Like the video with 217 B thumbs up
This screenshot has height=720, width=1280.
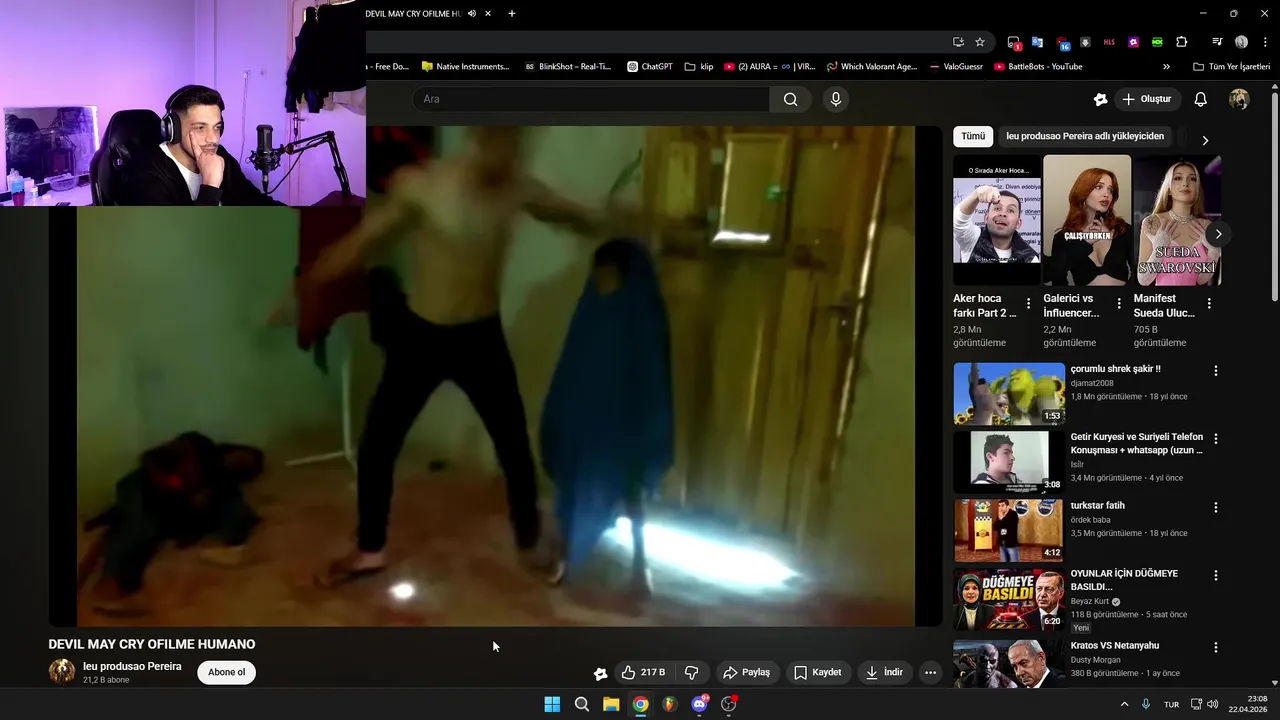(x=643, y=672)
